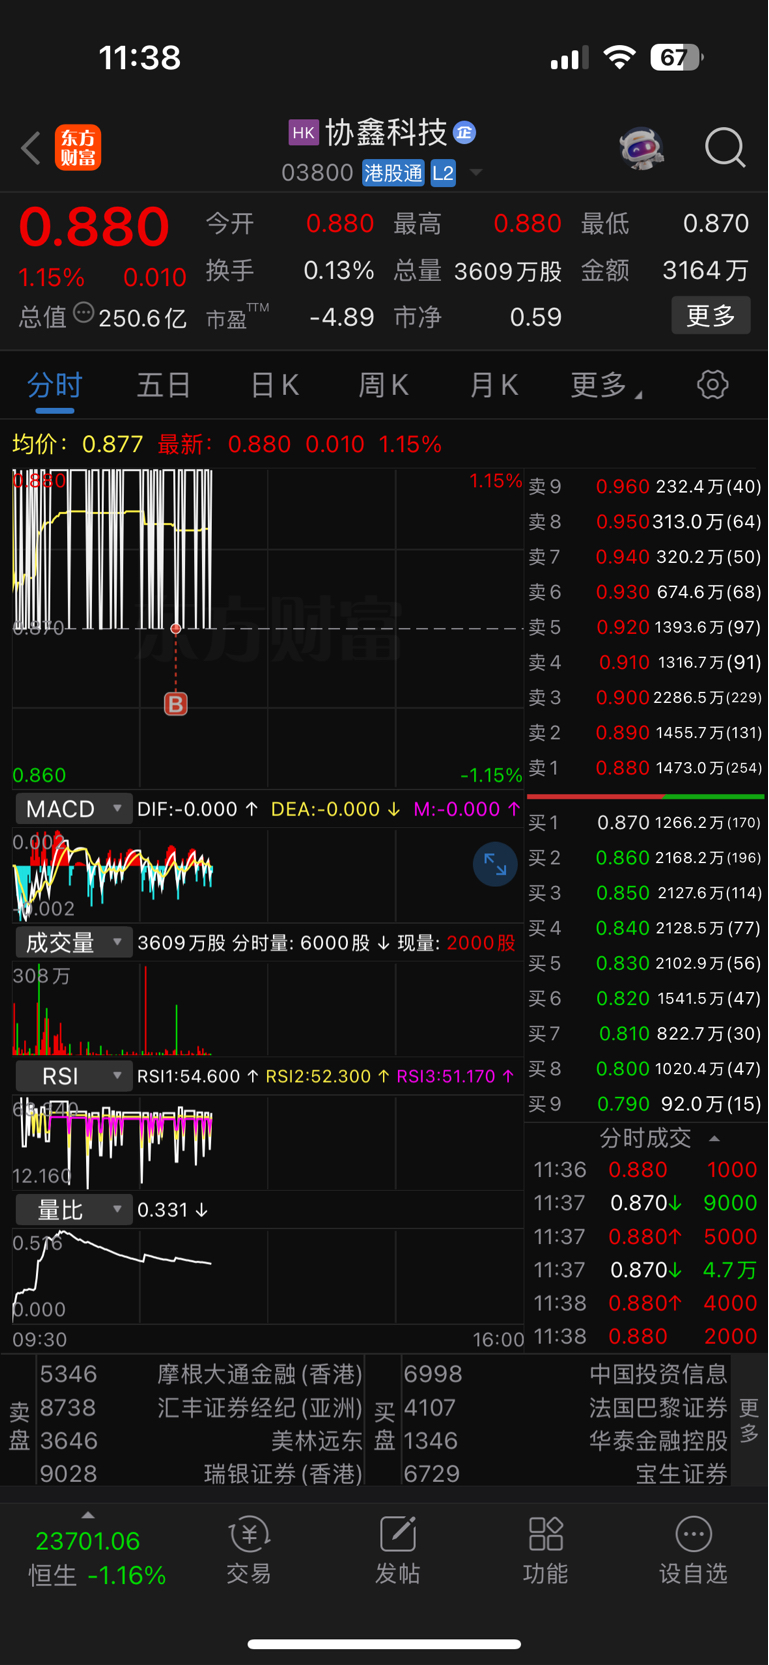
Task: Open the RSI indicator dropdown
Action: pos(74,1076)
